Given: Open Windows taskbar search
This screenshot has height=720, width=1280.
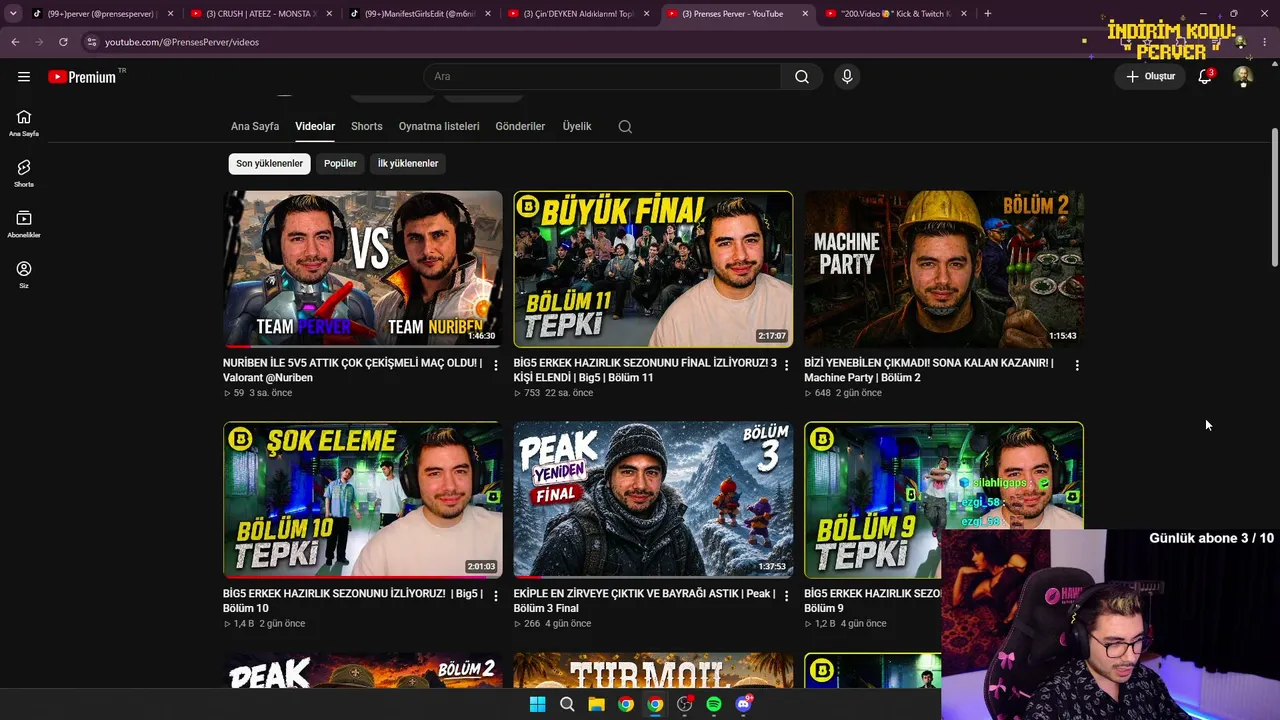Looking at the screenshot, I should pyautogui.click(x=567, y=704).
